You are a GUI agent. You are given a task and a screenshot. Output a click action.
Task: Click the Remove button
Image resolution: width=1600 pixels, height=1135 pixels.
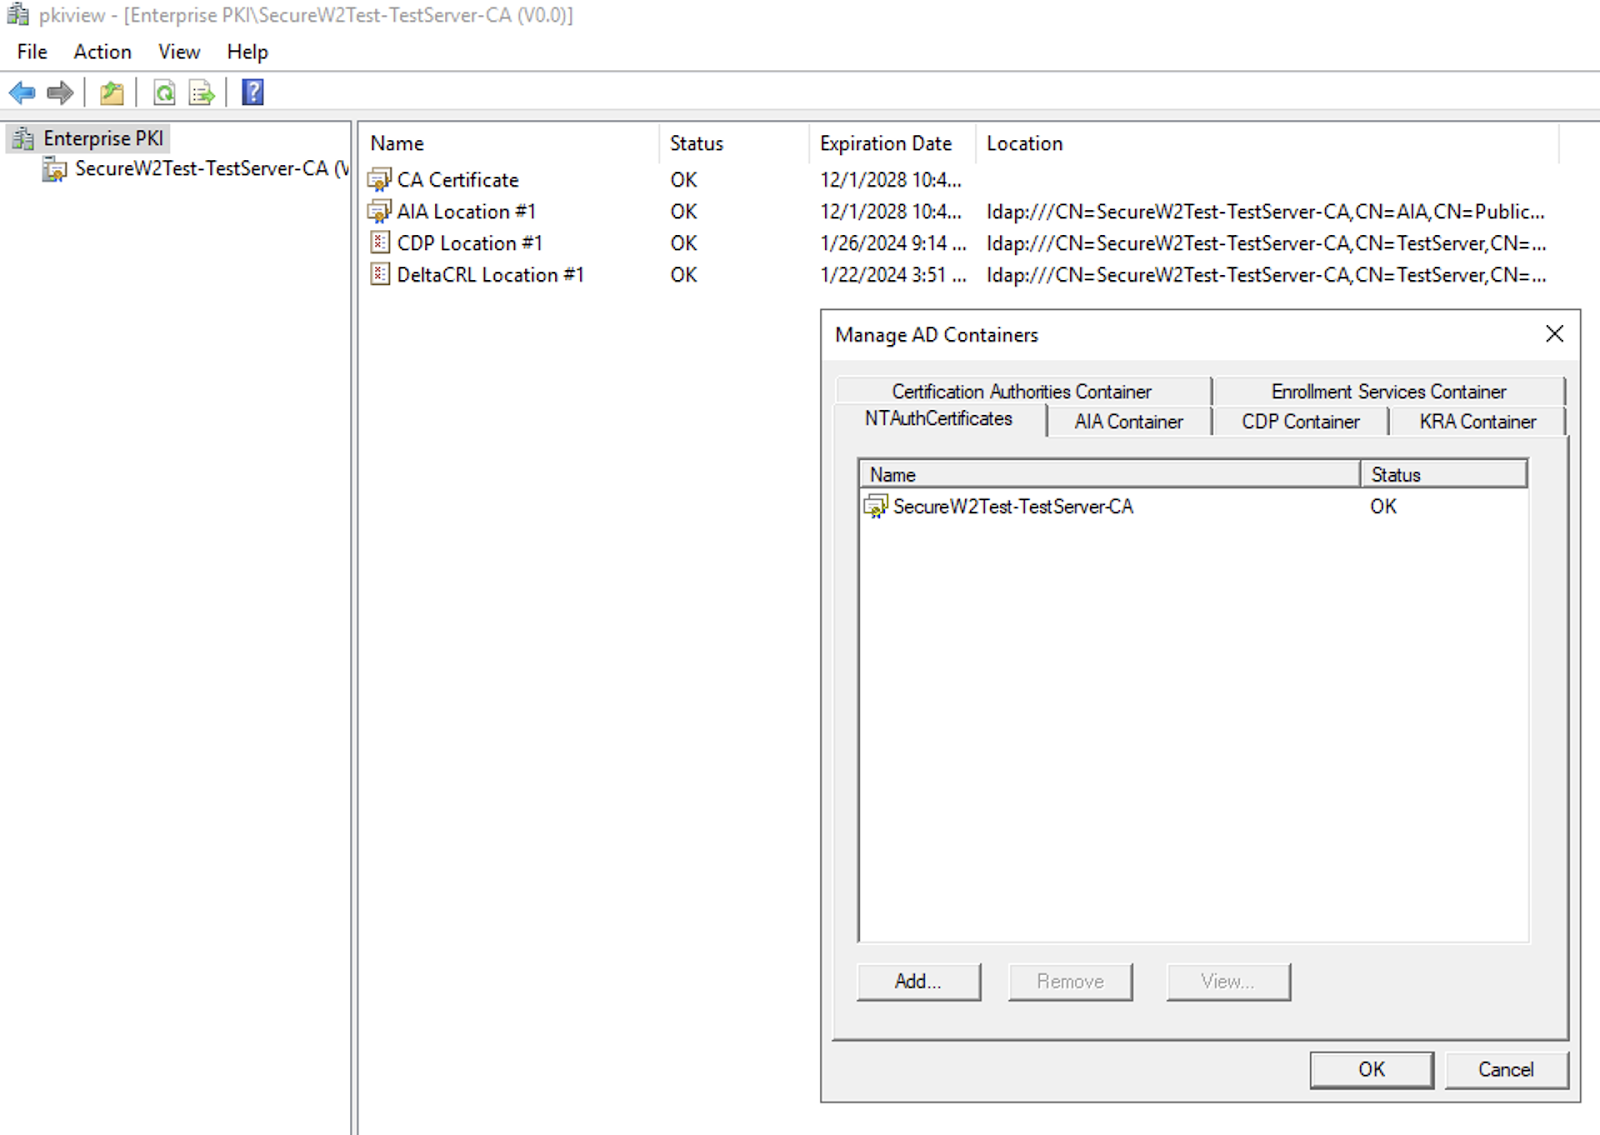click(1070, 982)
